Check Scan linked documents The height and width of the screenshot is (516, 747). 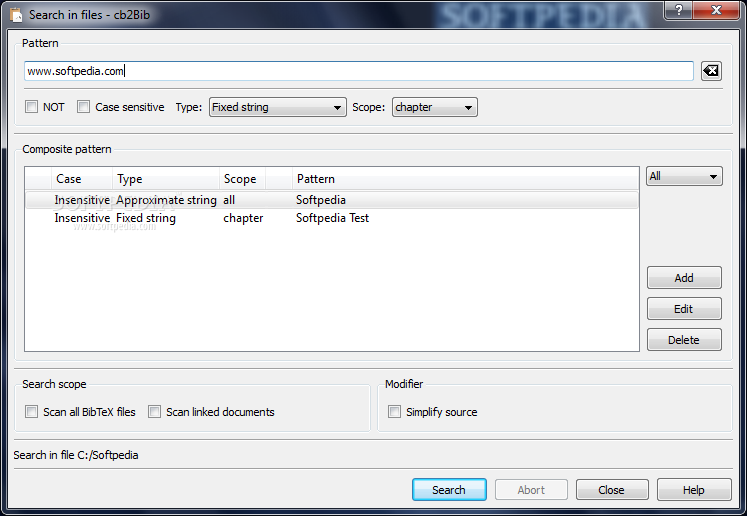pos(154,412)
